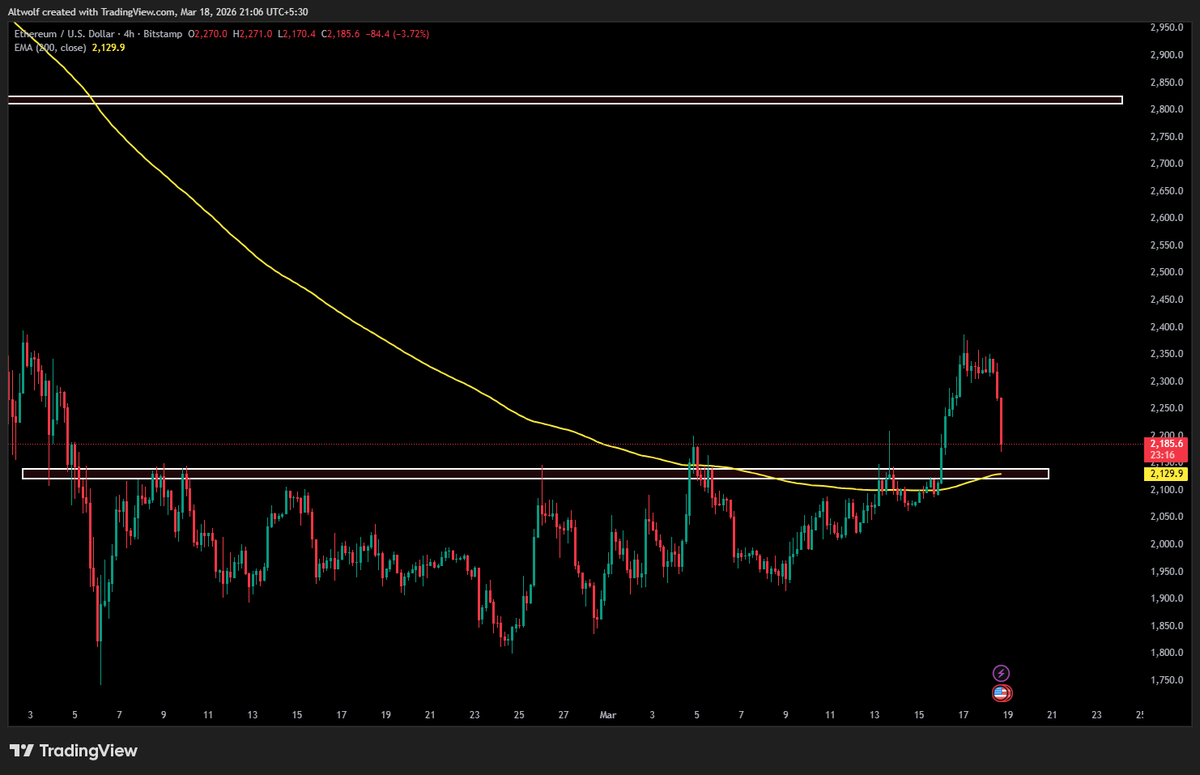1200x775 pixels.
Task: Click the TradingView logo at the bottom
Action: [73, 751]
